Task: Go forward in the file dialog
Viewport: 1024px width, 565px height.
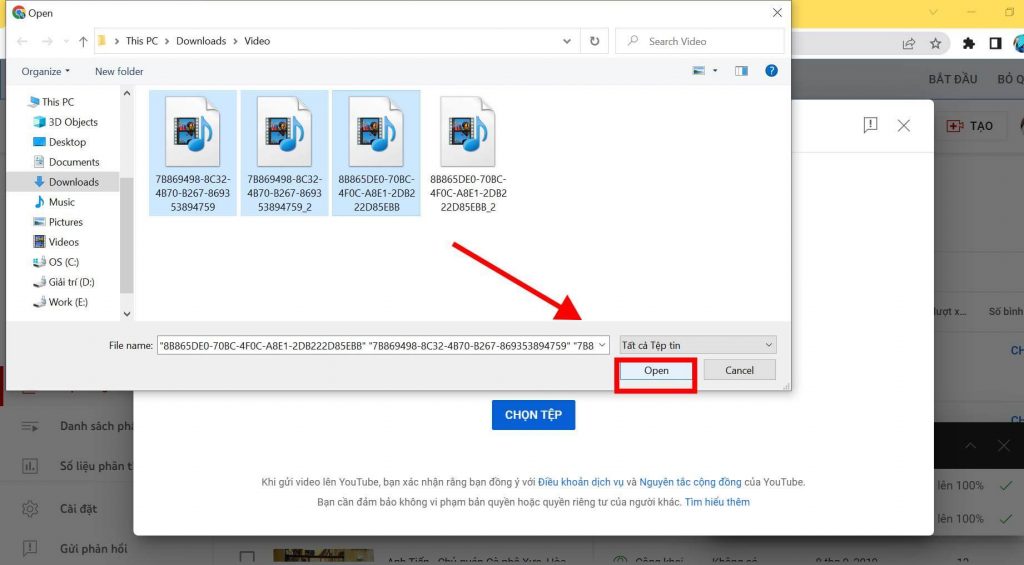Action: [x=47, y=41]
